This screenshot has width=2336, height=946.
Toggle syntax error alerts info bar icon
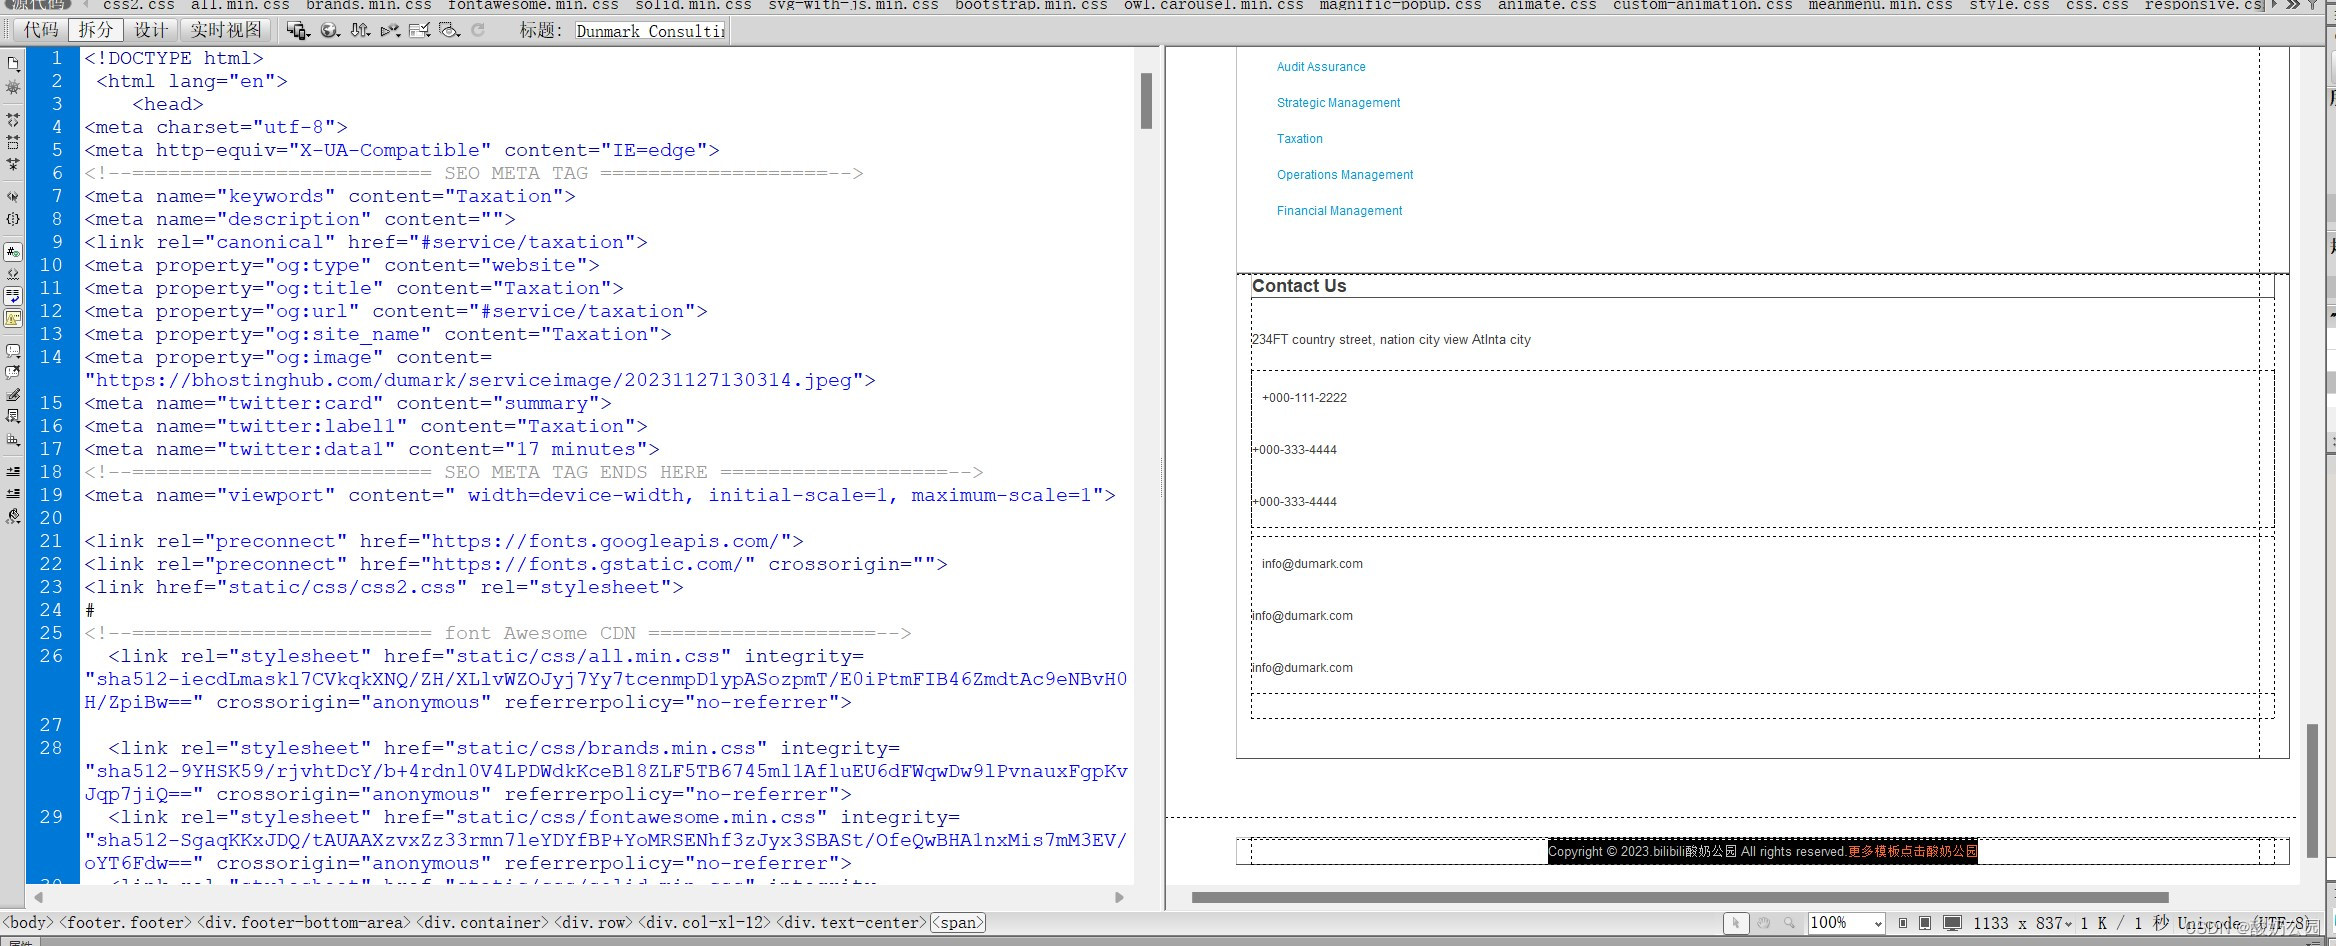13,318
